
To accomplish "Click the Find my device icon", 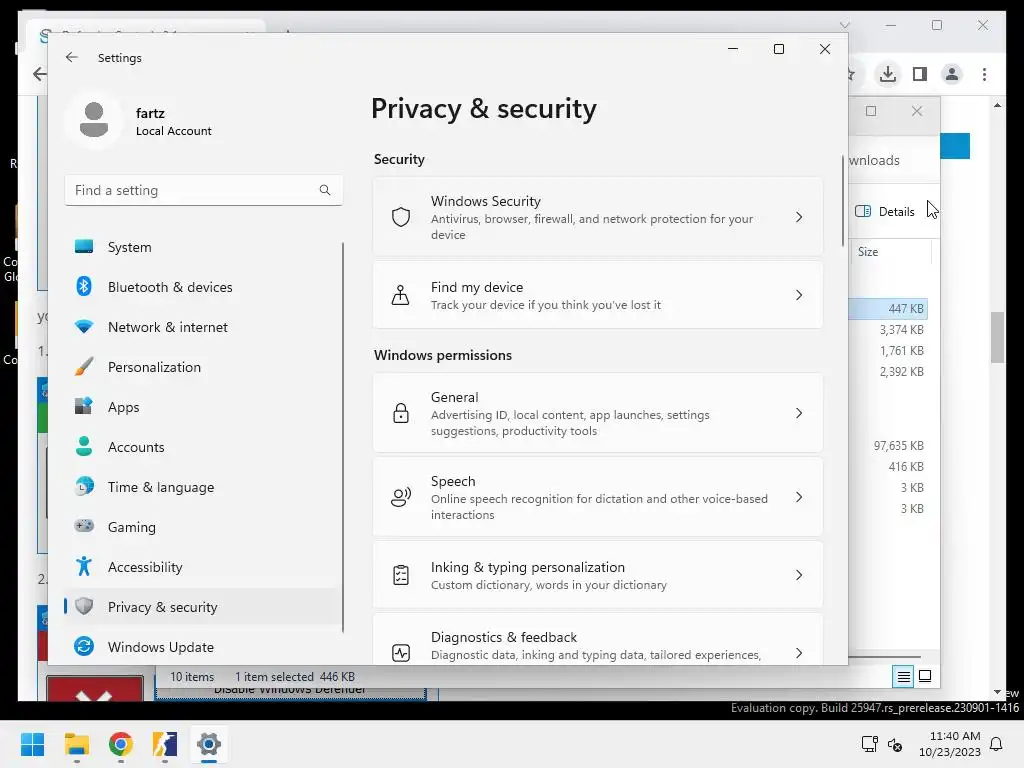I will (x=400, y=295).
